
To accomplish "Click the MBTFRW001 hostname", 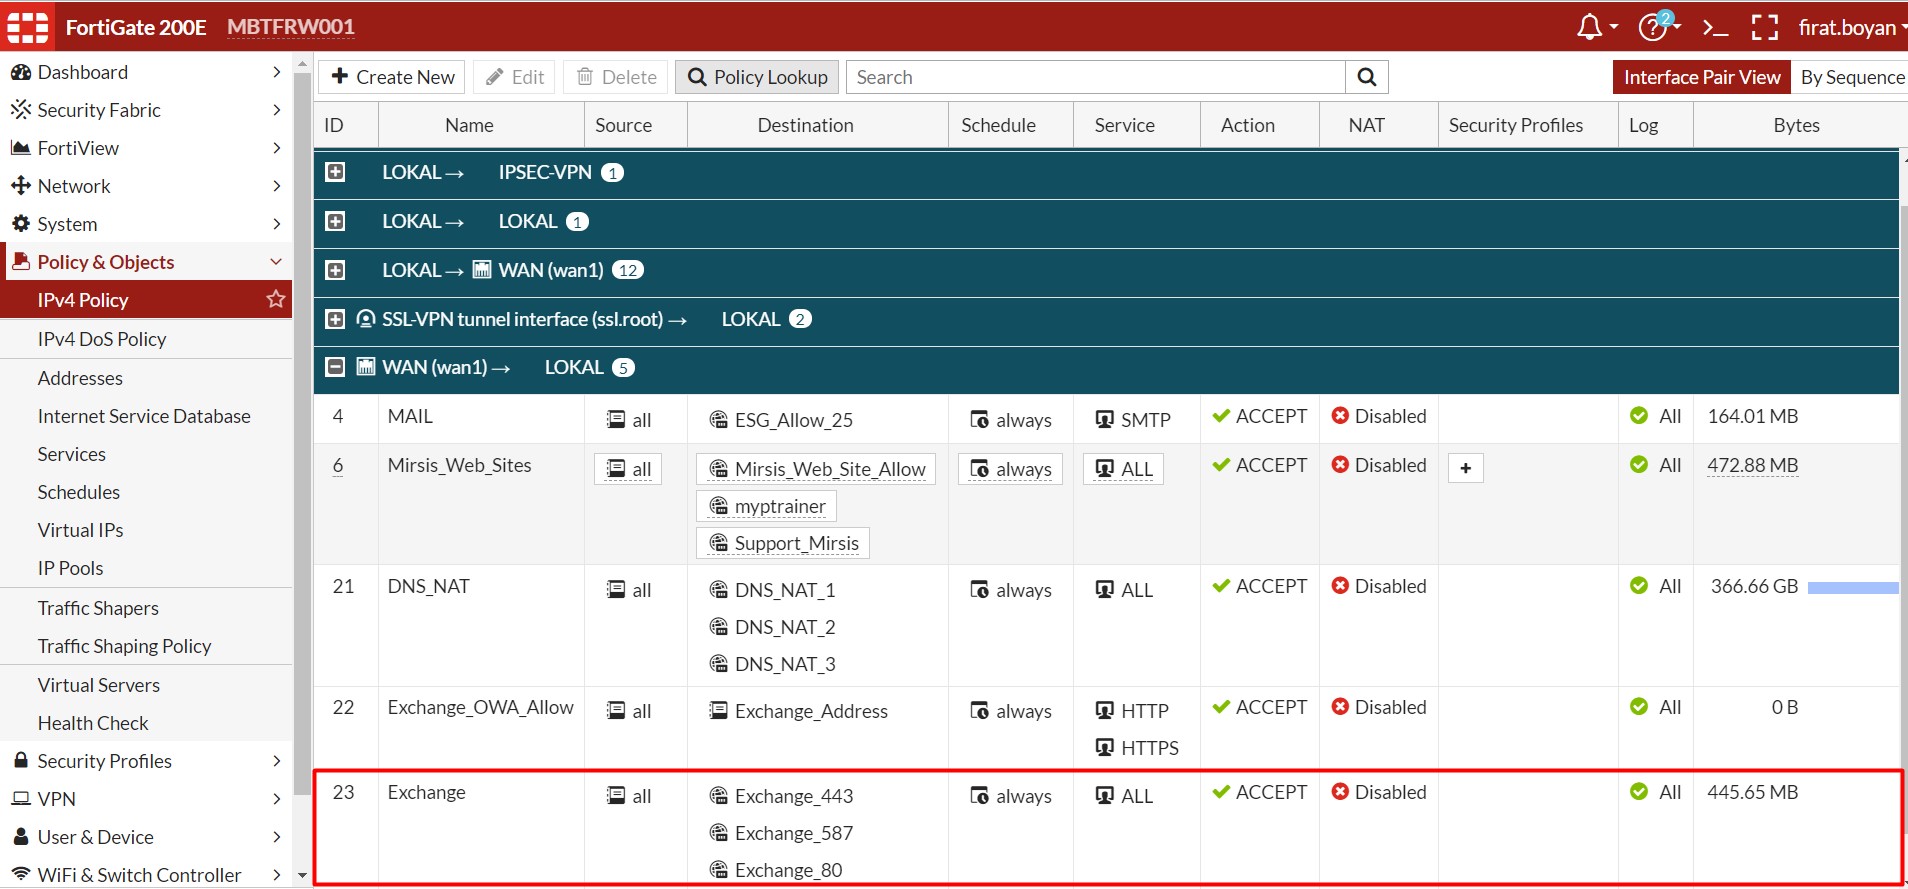I will coord(291,27).
